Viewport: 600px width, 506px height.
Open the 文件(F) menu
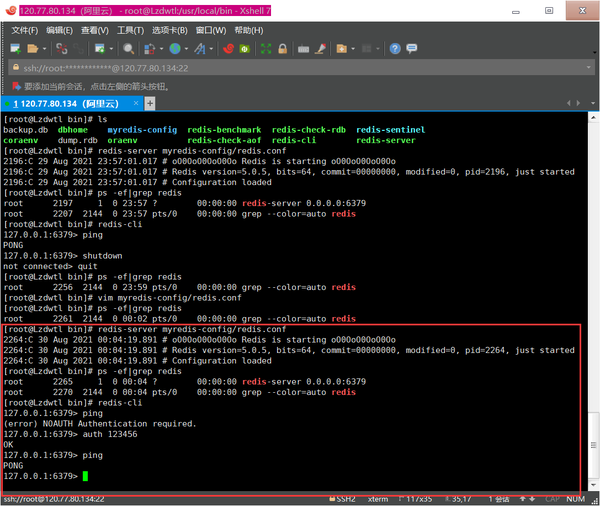(25, 30)
